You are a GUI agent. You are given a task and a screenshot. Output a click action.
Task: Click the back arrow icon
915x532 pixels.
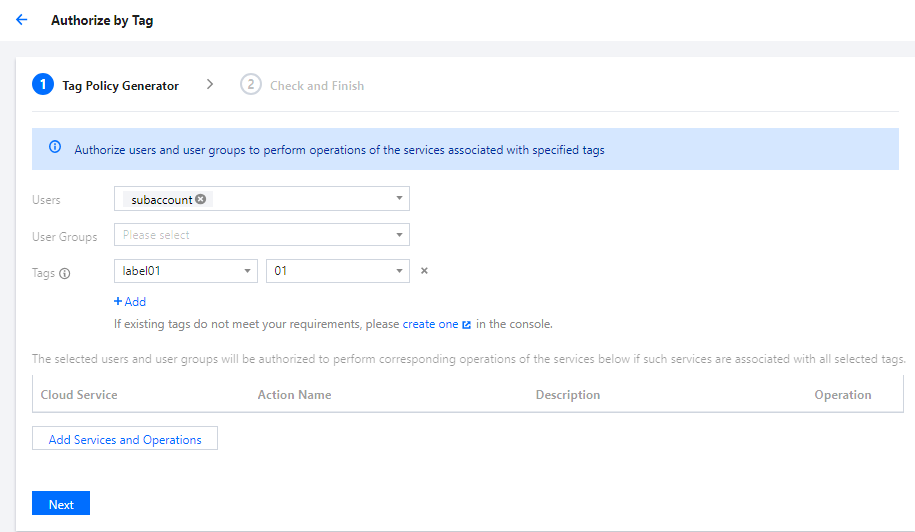[22, 20]
